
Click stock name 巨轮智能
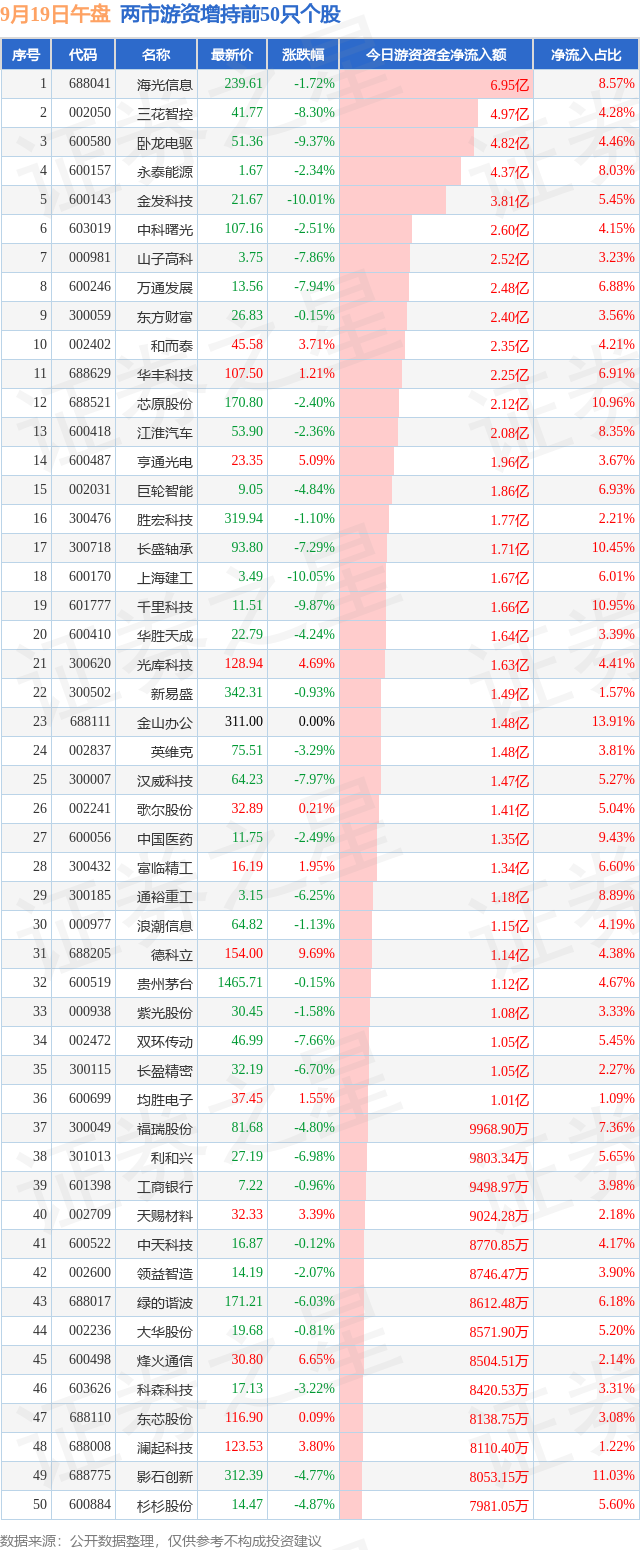pyautogui.click(x=165, y=491)
